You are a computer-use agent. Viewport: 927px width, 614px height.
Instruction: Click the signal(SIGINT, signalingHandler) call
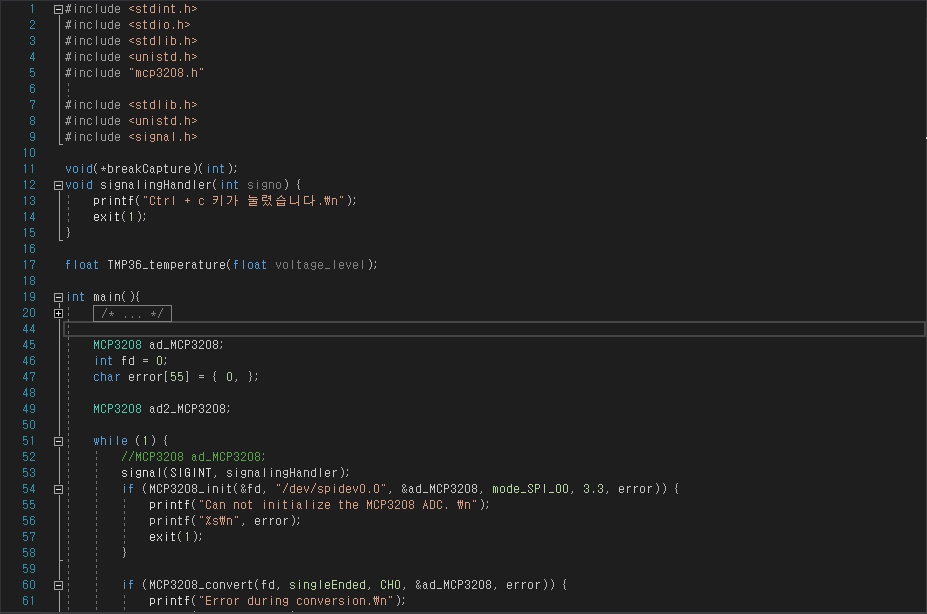click(x=235, y=473)
